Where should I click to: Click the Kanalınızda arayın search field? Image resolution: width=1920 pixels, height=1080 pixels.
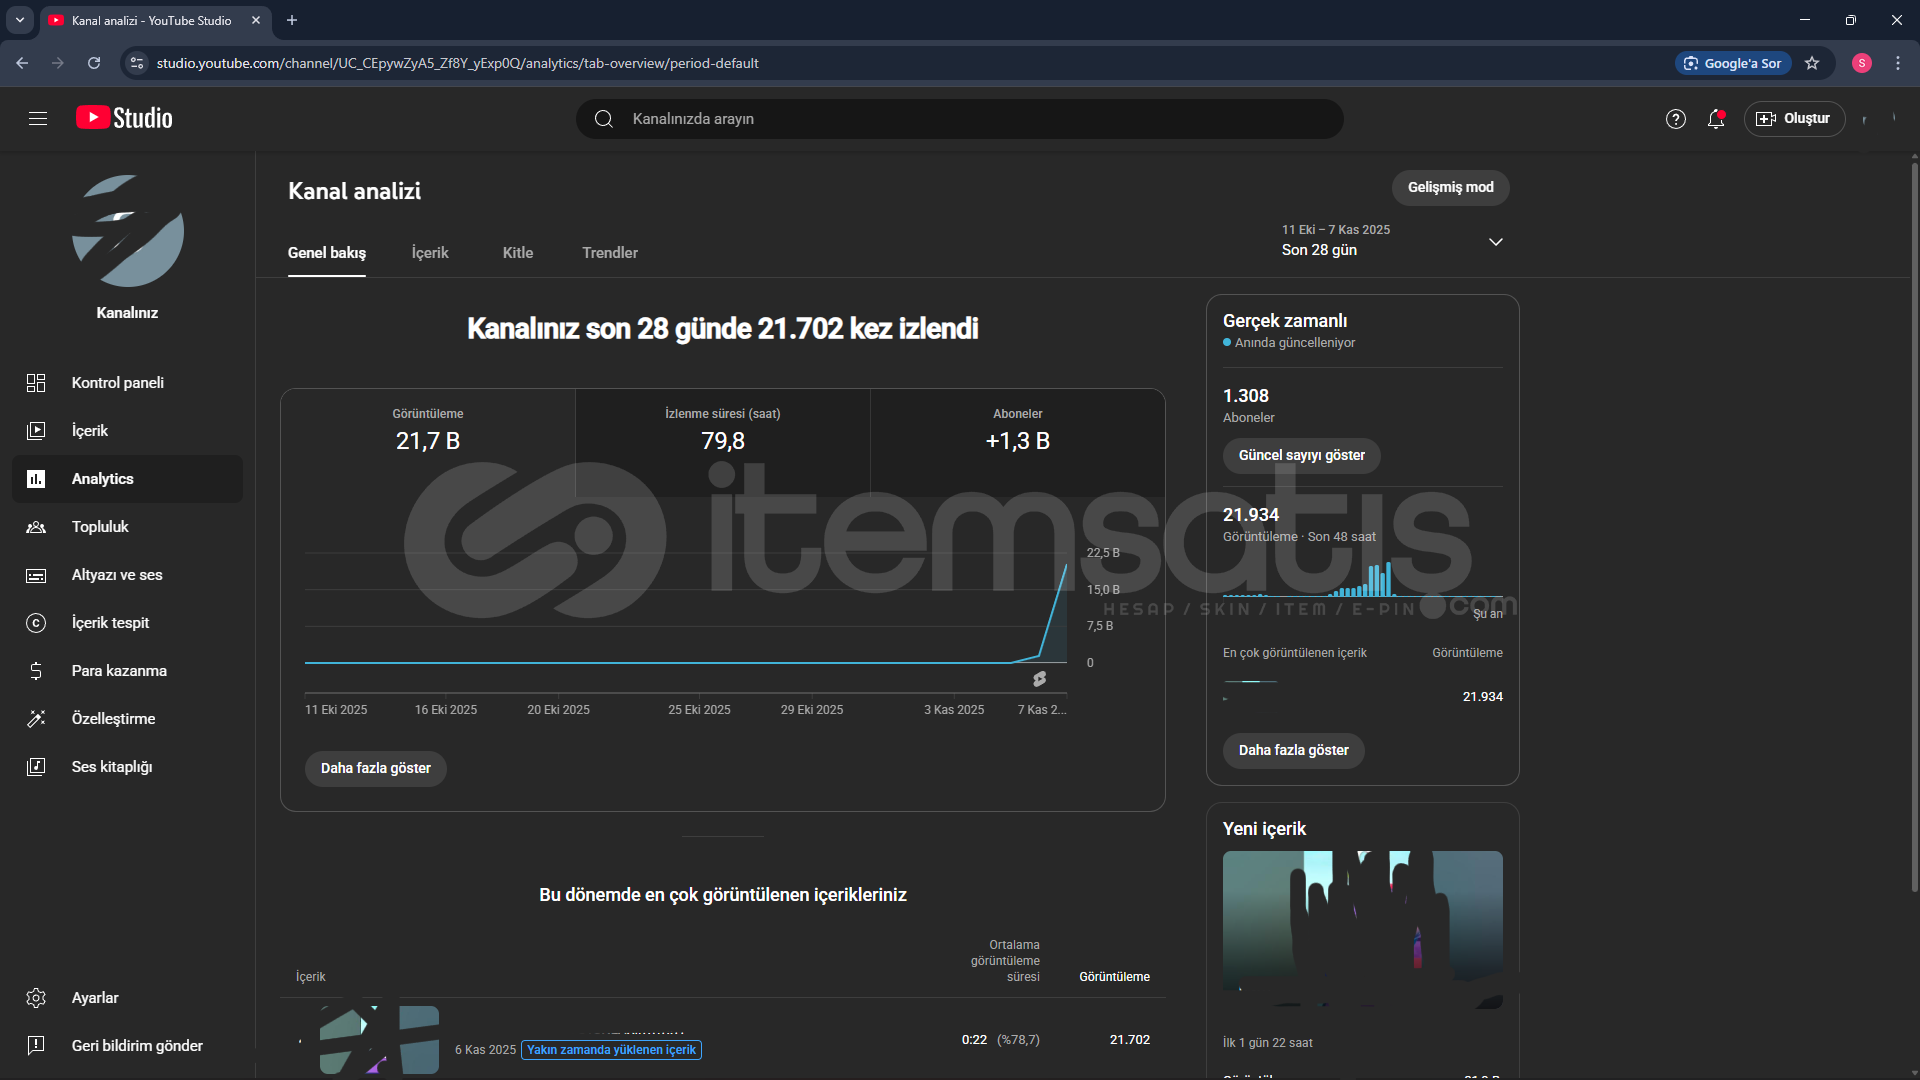[x=960, y=119]
